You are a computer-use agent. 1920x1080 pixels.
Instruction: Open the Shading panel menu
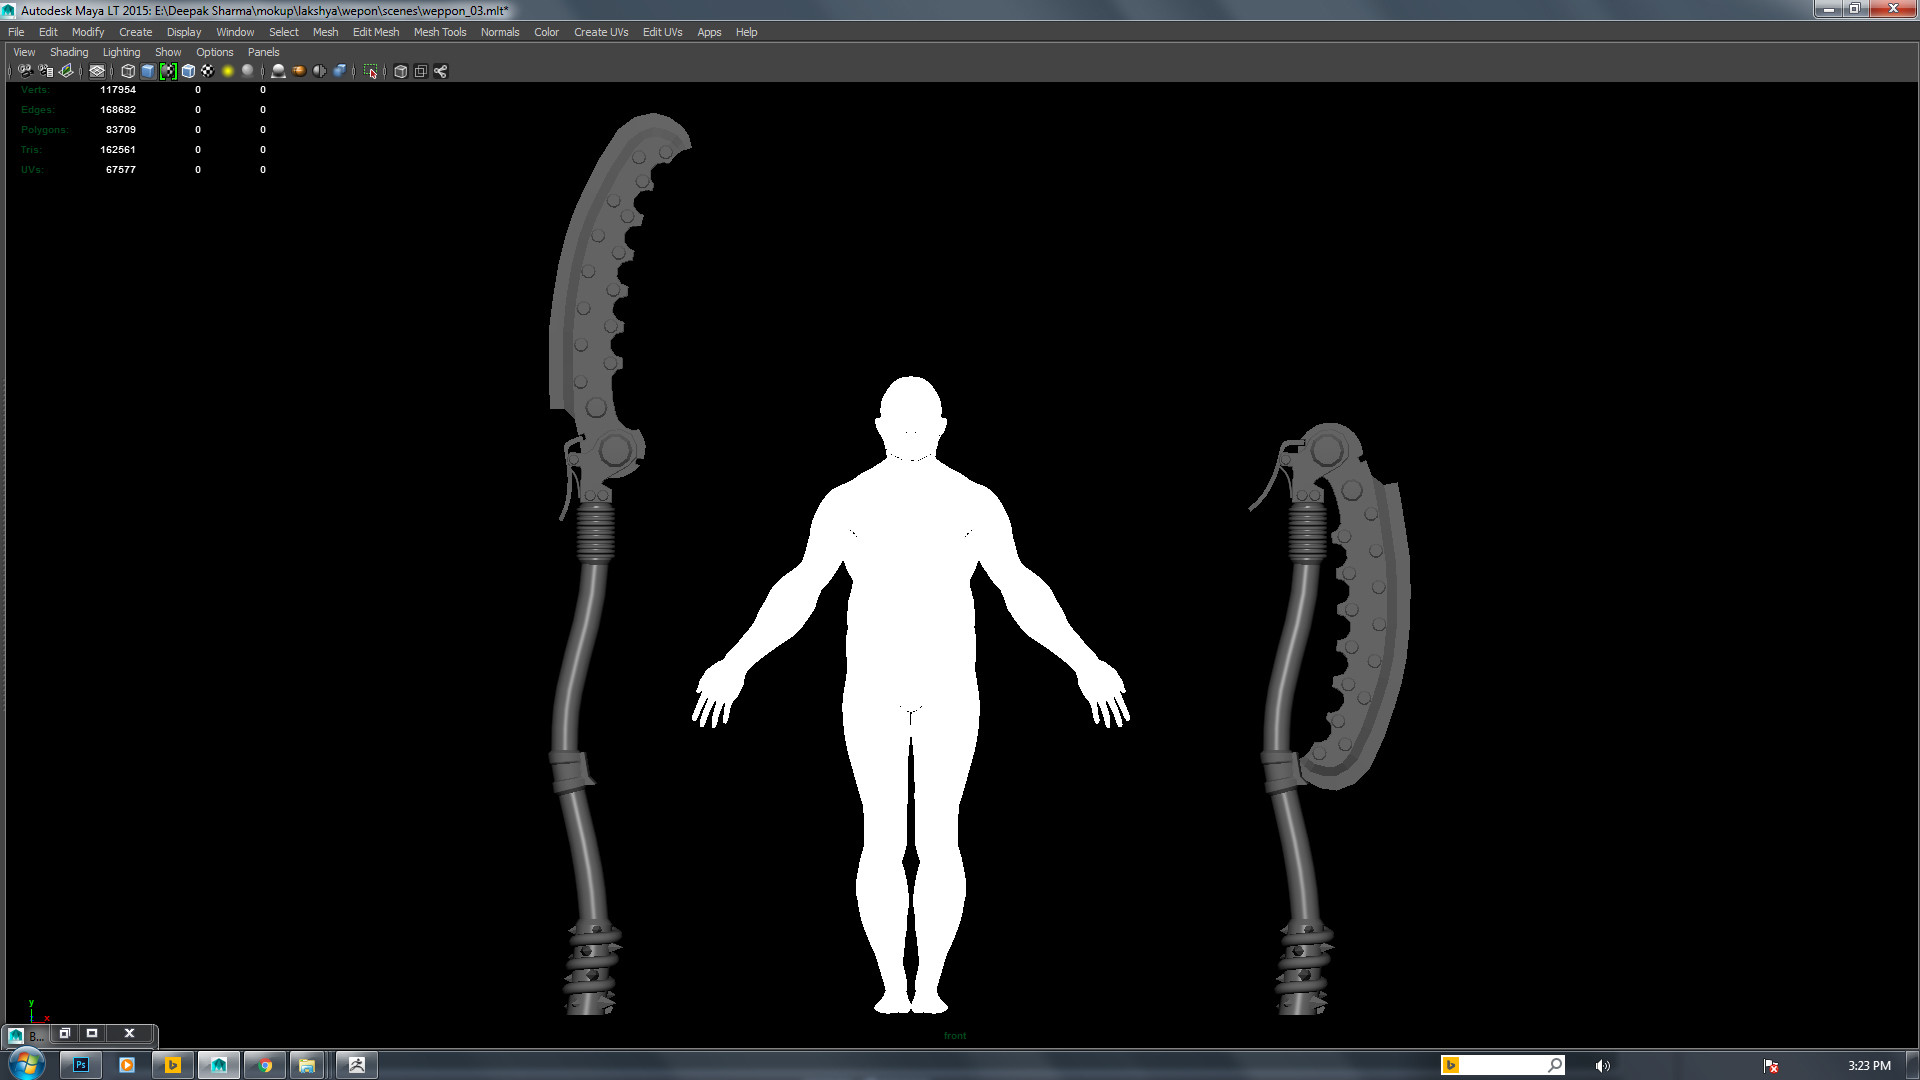[x=69, y=52]
